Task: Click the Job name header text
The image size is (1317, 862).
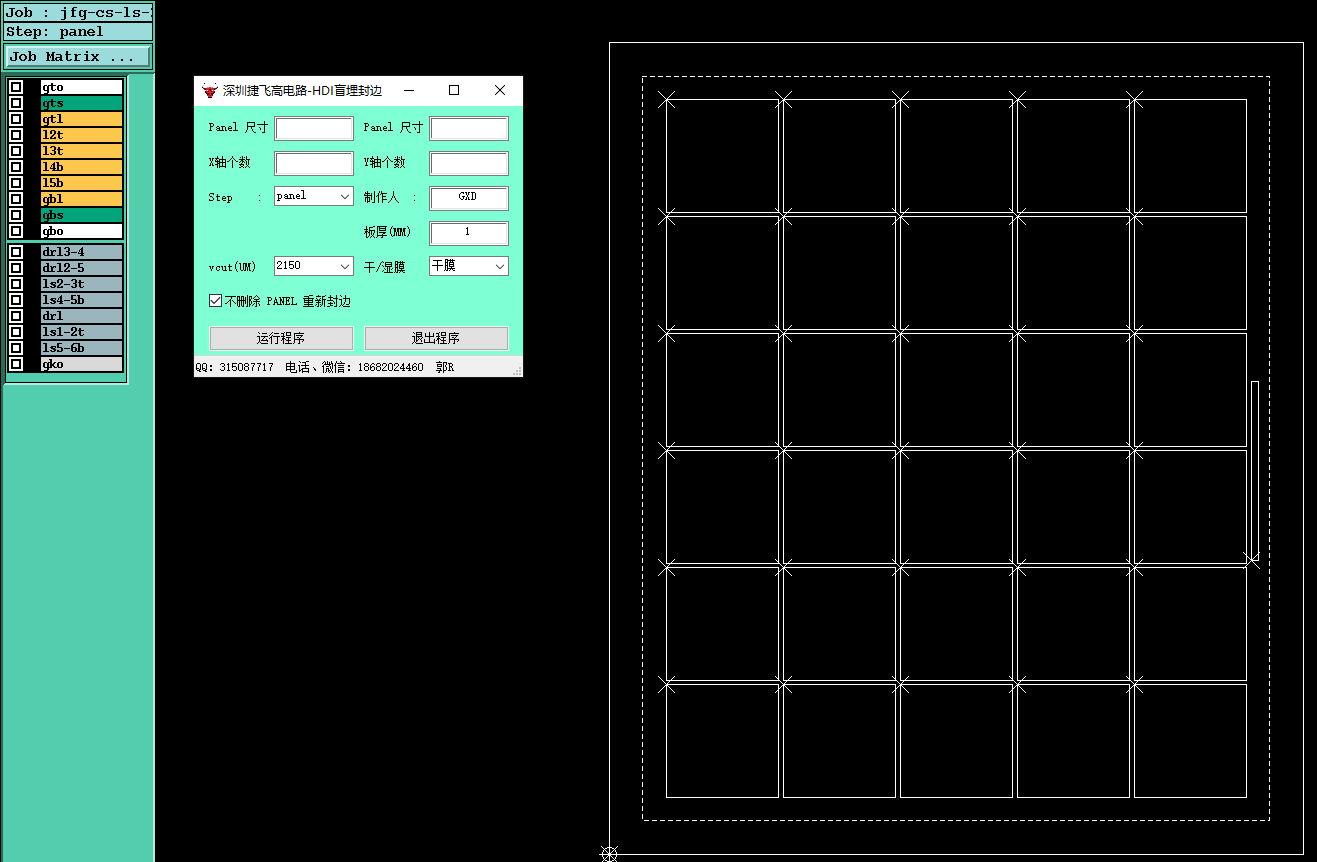Action: (78, 13)
